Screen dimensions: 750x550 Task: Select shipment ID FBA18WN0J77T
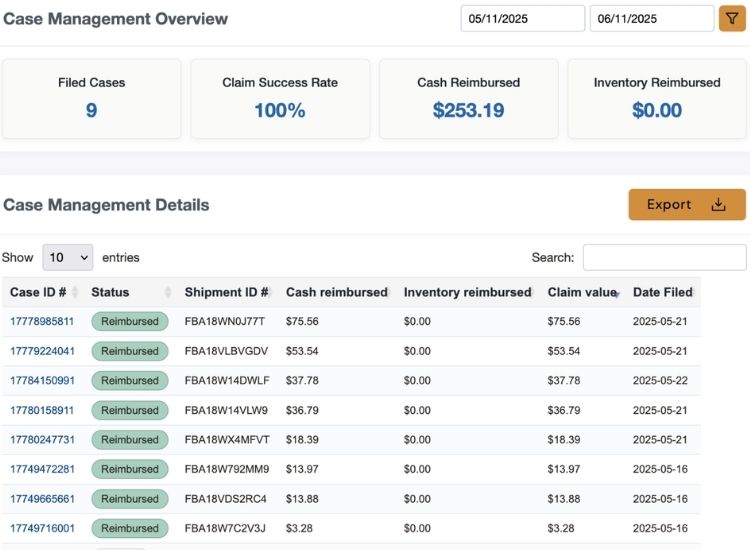[225, 321]
